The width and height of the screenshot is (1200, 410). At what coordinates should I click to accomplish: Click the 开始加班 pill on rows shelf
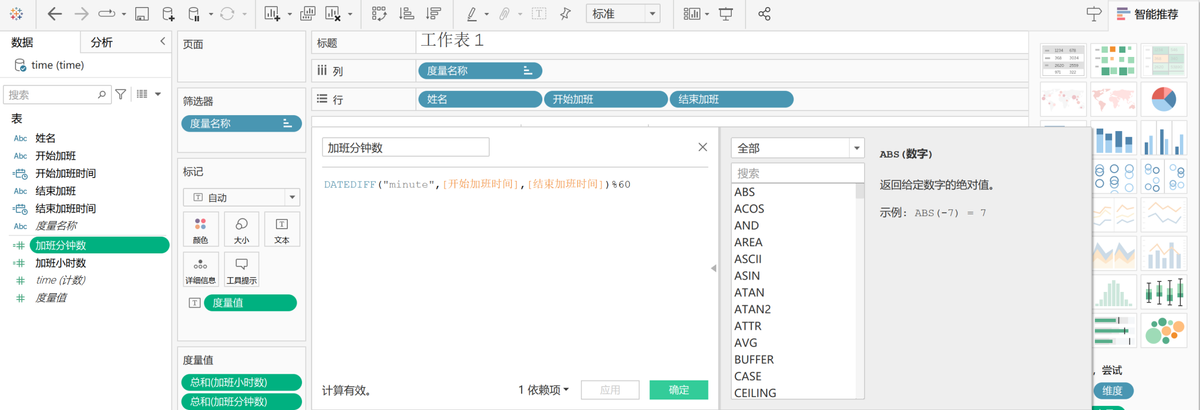(x=606, y=100)
